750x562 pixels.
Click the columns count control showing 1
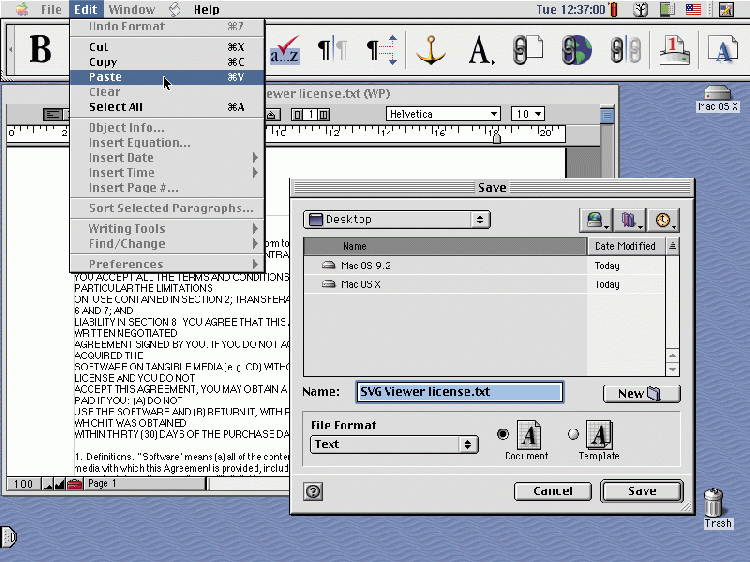(311, 114)
